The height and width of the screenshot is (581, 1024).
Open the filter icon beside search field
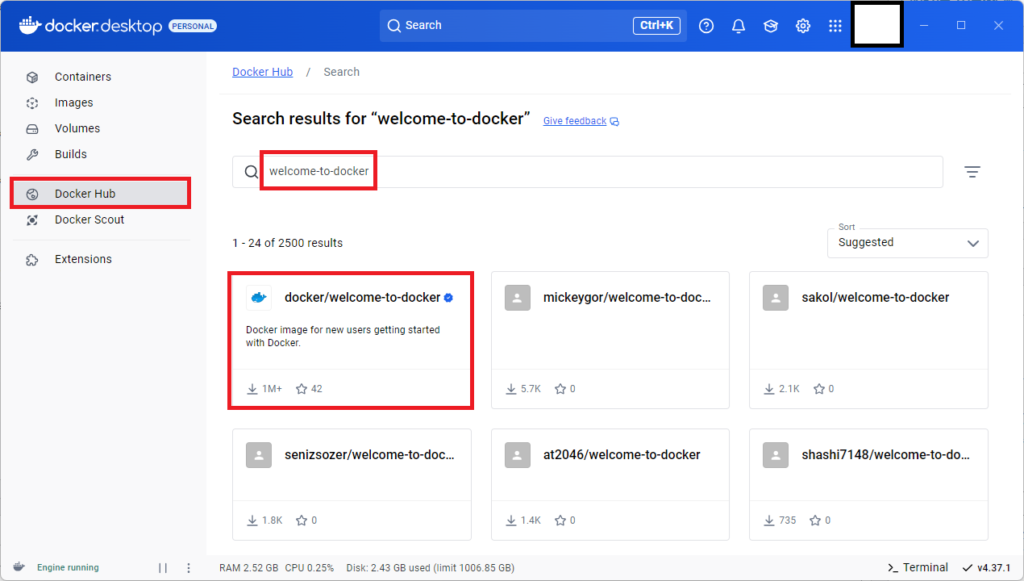(x=972, y=172)
